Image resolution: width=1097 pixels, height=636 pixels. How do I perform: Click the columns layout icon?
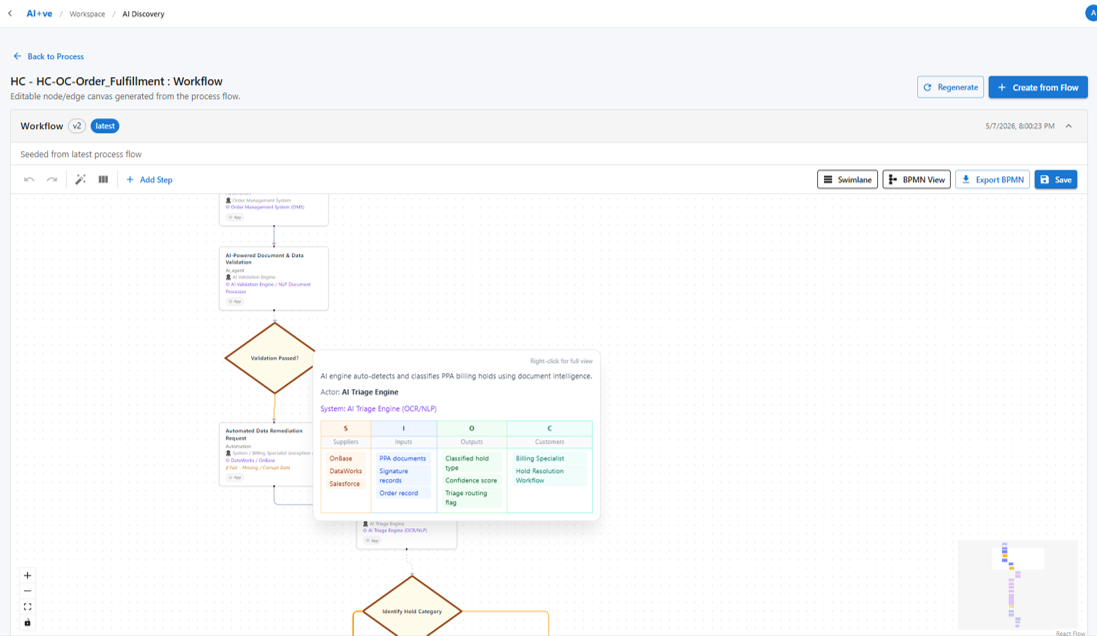pyautogui.click(x=103, y=180)
